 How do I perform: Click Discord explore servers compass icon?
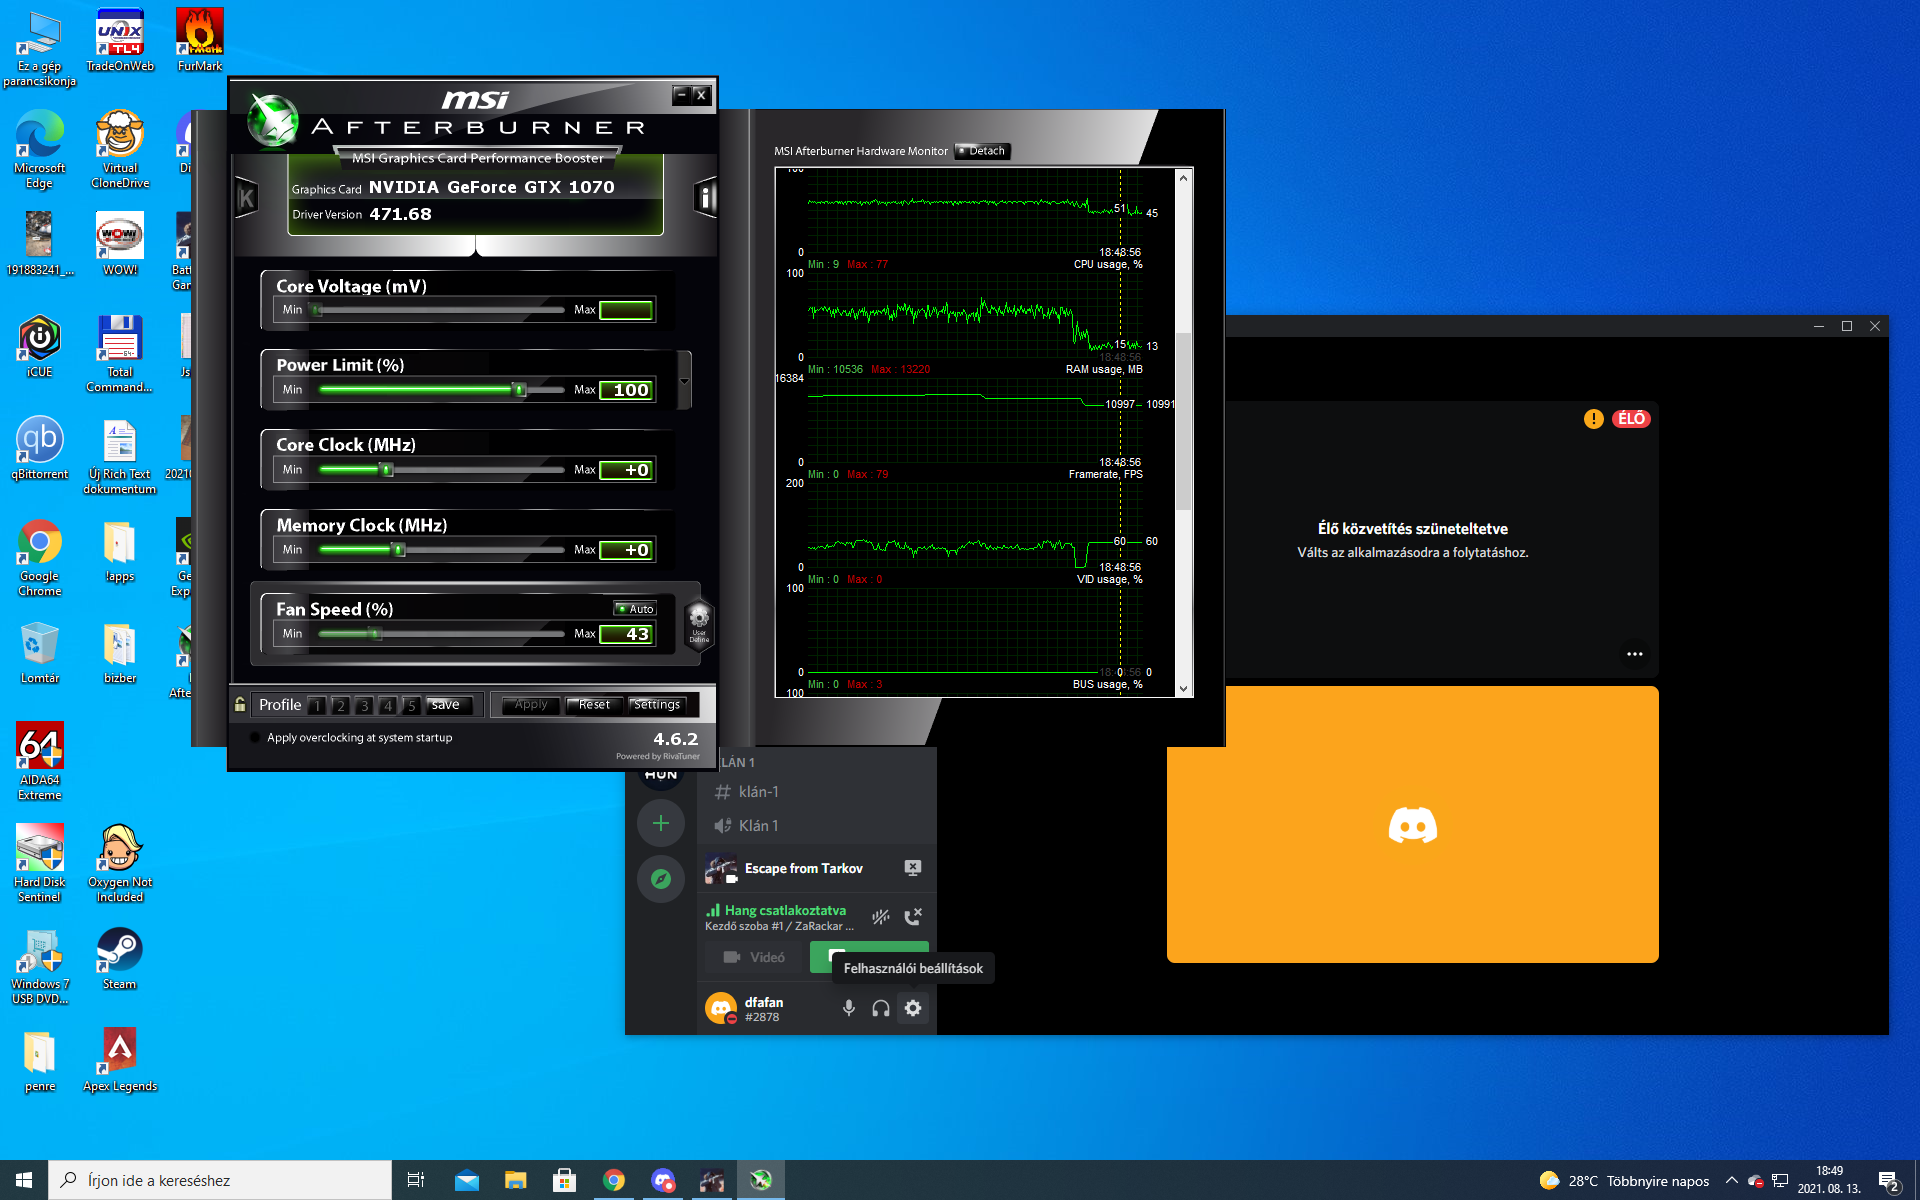coord(661,879)
